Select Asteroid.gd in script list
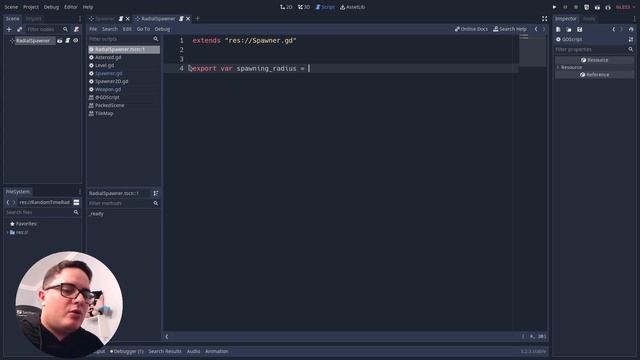The height and width of the screenshot is (360, 640). click(x=108, y=58)
